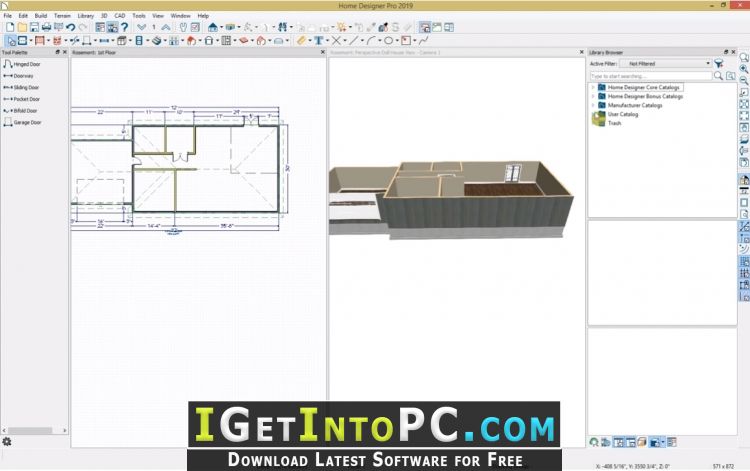750x471 pixels.
Task: Click Zoom Out on the right toolbar
Action: pos(744,80)
